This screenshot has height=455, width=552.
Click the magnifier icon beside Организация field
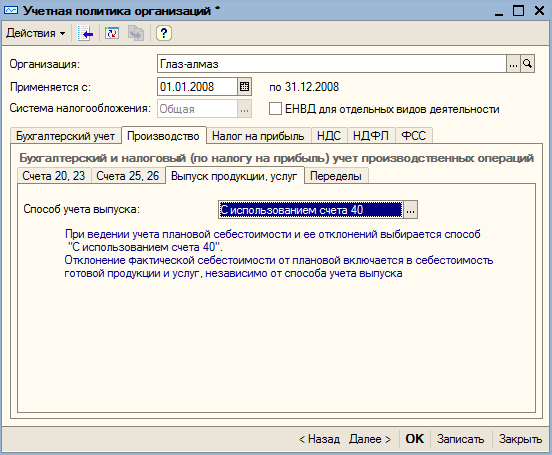[x=527, y=64]
